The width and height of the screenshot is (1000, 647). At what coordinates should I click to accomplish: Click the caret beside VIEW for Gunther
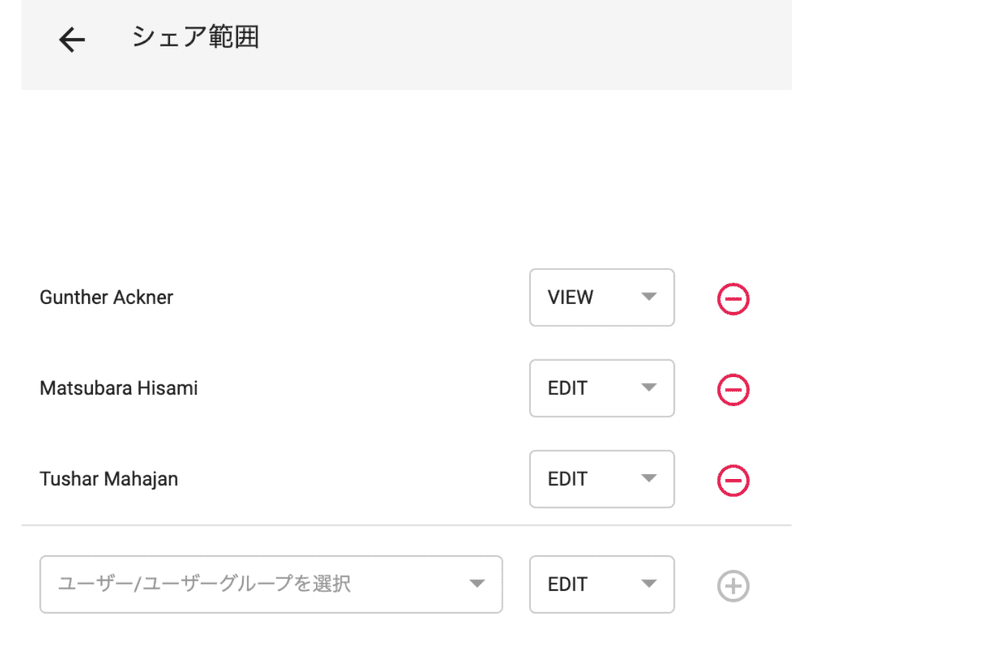pyautogui.click(x=649, y=297)
